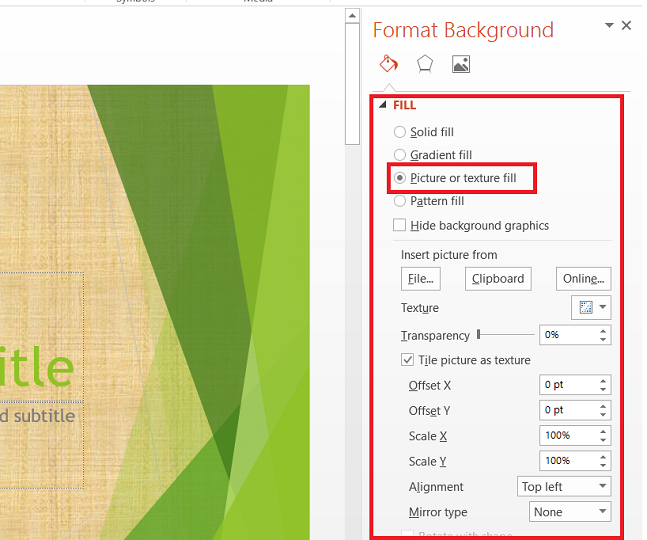
Task: Increase Offset X with up arrow
Action: (x=603, y=381)
